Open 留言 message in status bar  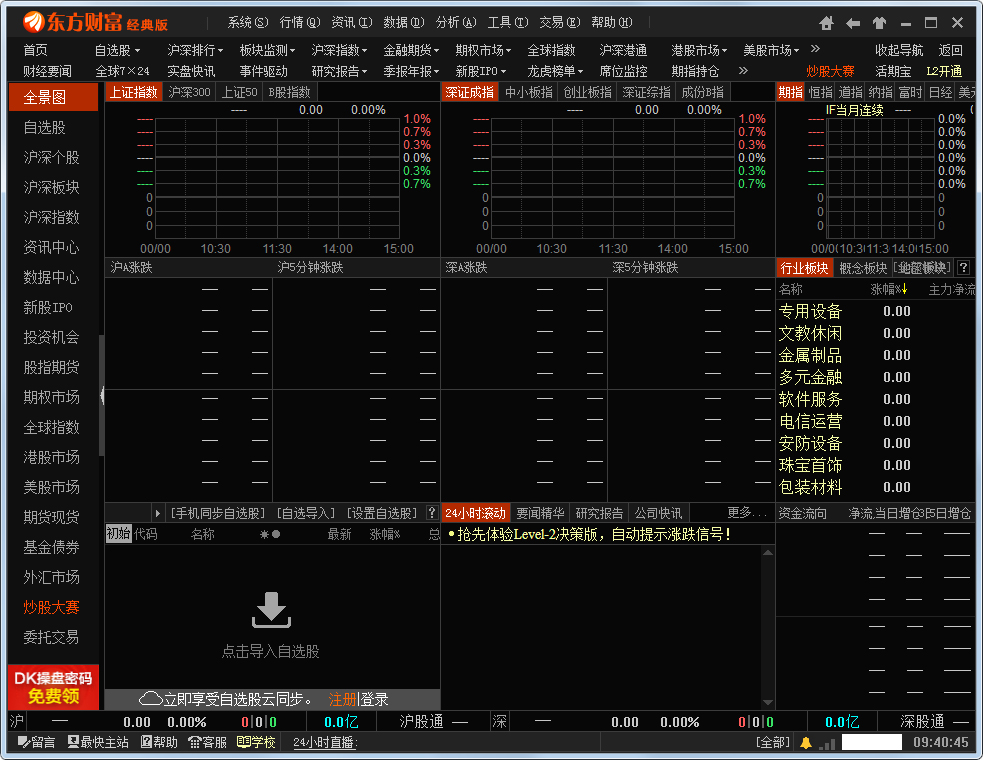[x=36, y=742]
